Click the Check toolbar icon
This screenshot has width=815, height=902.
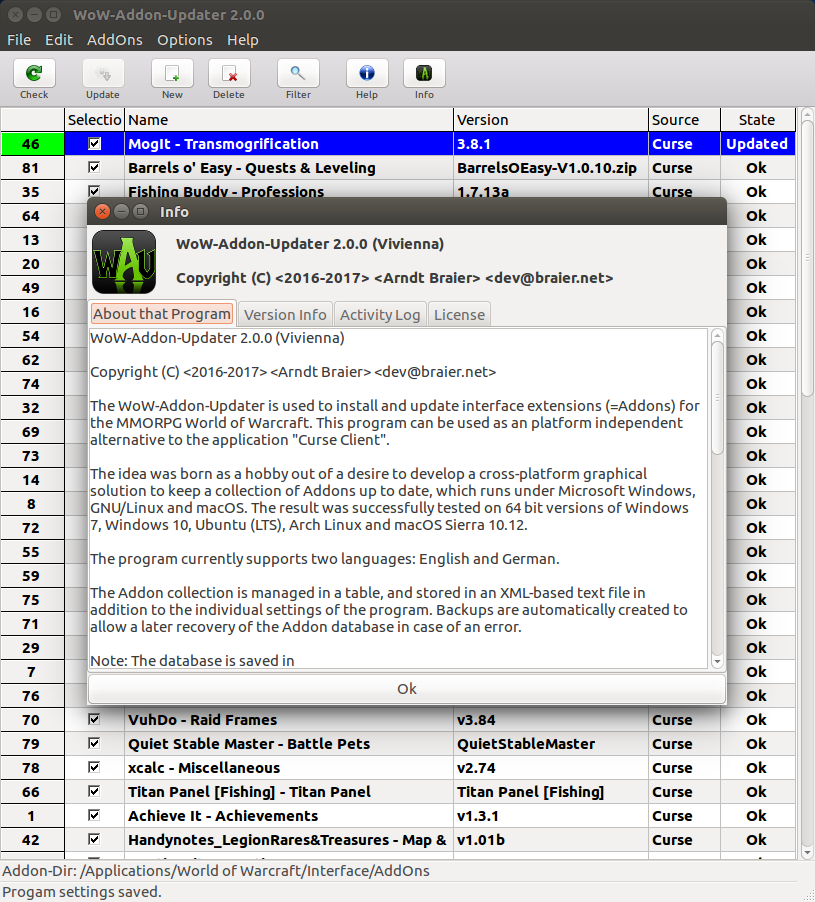[34, 74]
